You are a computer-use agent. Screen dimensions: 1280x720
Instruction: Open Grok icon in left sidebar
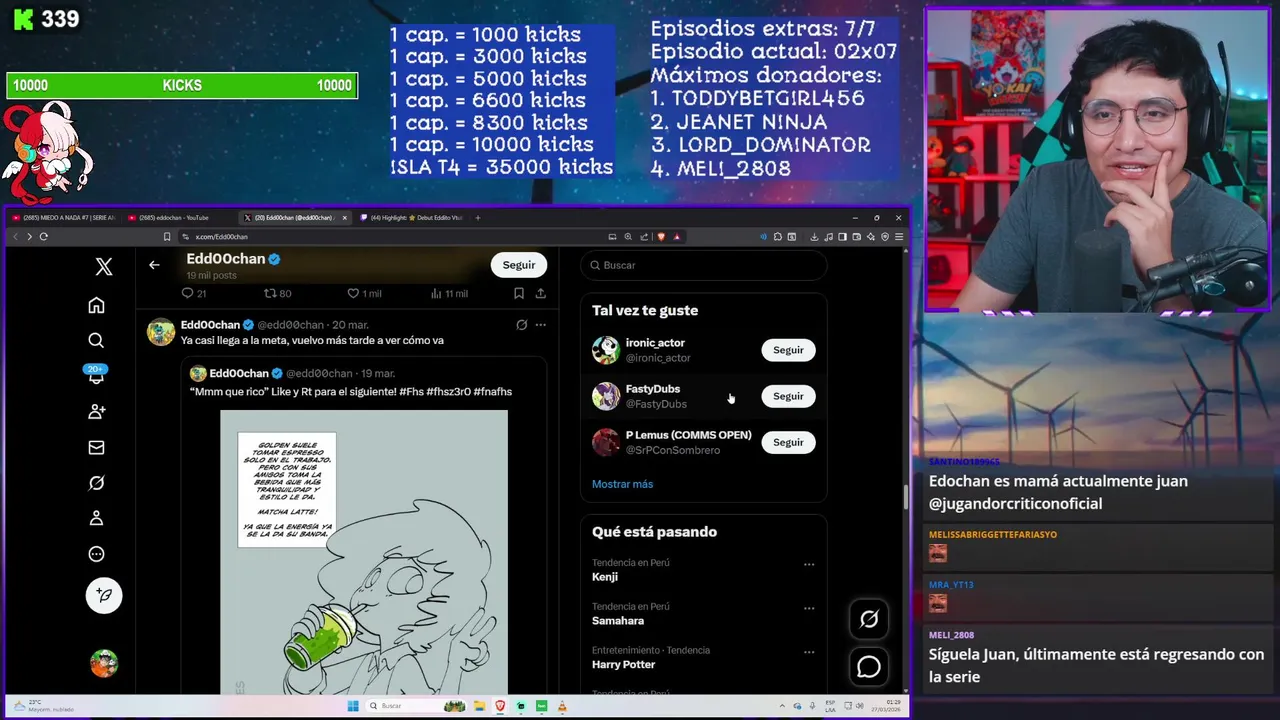coord(96,483)
